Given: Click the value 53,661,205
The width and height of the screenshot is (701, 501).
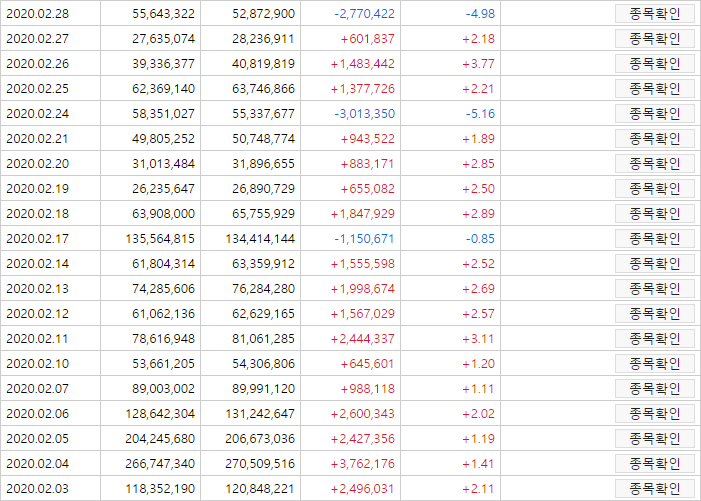Looking at the screenshot, I should (163, 364).
